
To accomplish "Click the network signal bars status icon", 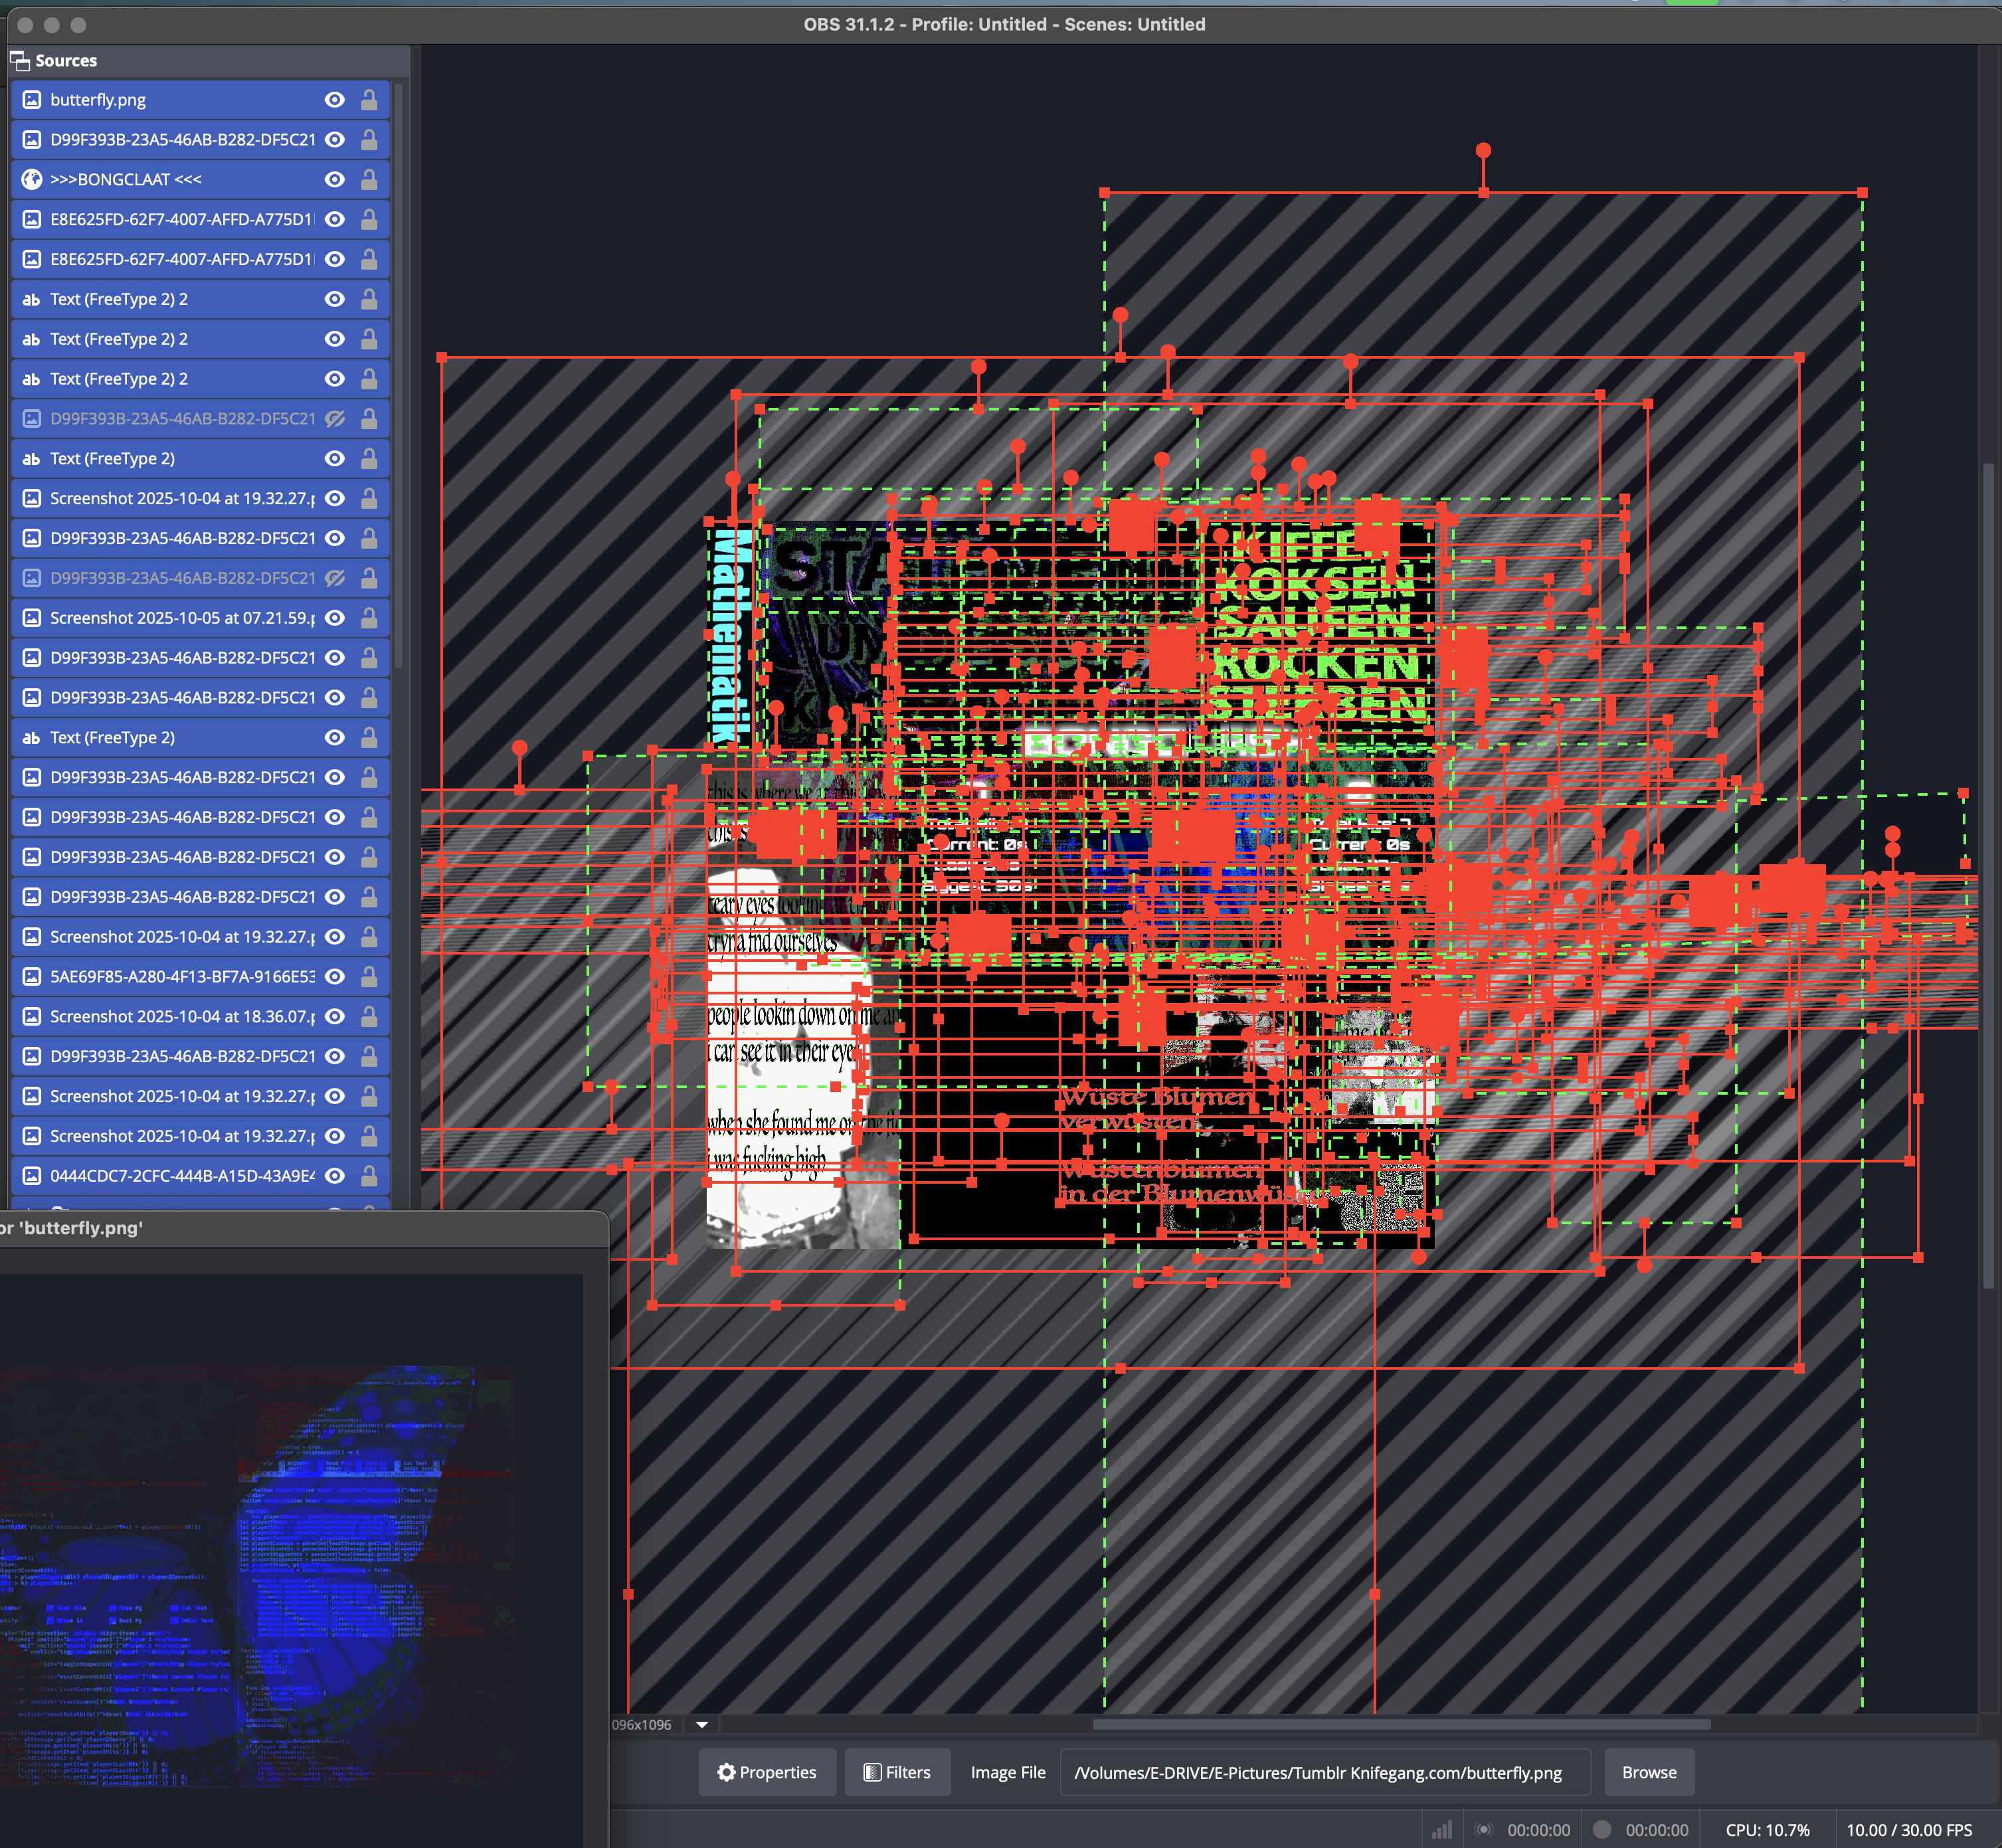I will (1442, 1830).
